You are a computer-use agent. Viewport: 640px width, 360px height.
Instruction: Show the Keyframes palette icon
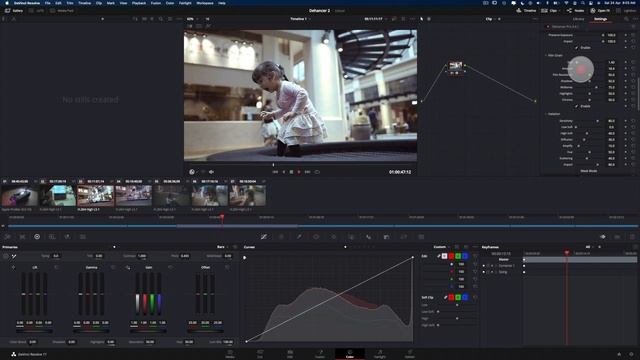click(603, 237)
